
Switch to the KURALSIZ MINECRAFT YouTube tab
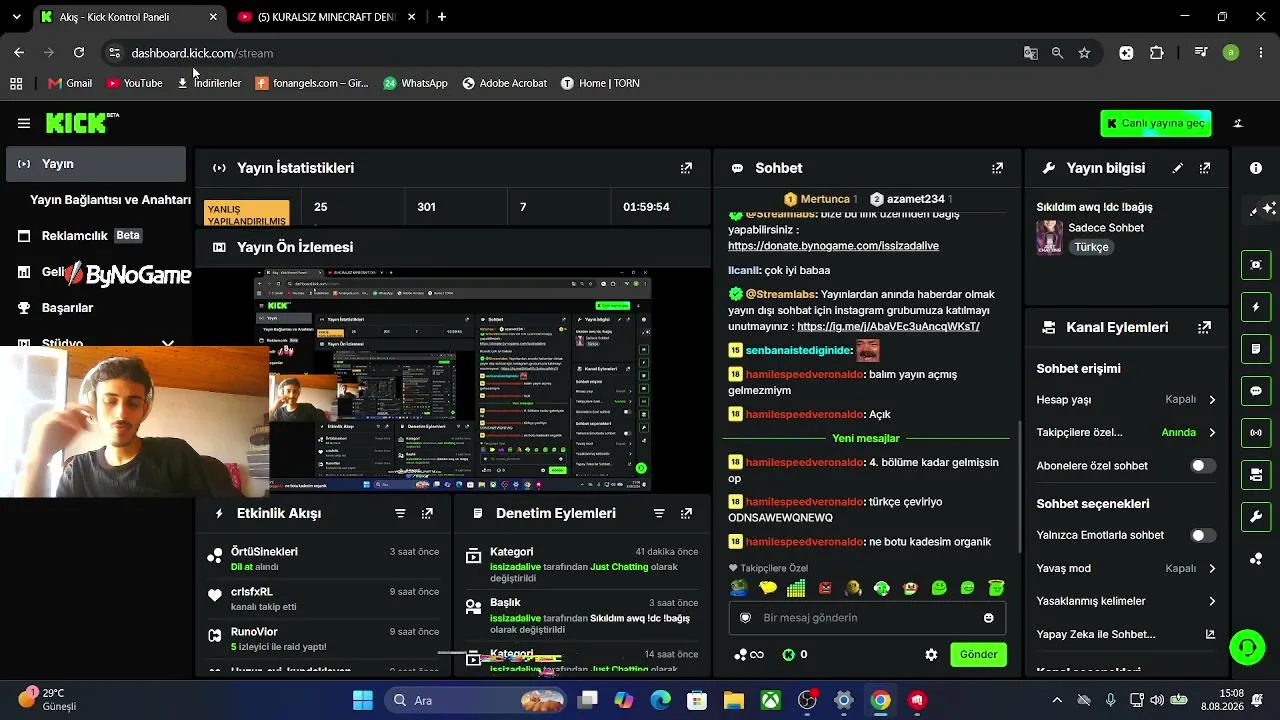[x=327, y=17]
